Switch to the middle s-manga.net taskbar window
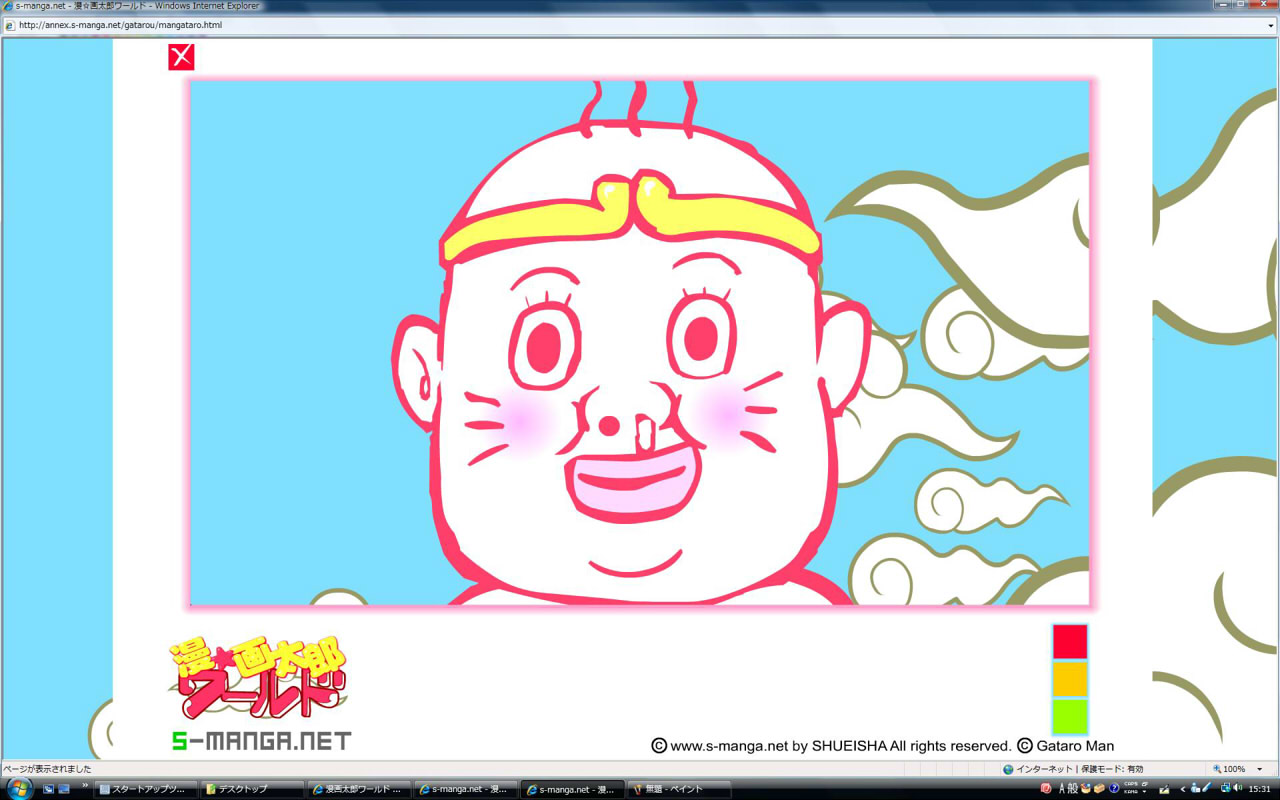The image size is (1280, 800). coord(466,789)
